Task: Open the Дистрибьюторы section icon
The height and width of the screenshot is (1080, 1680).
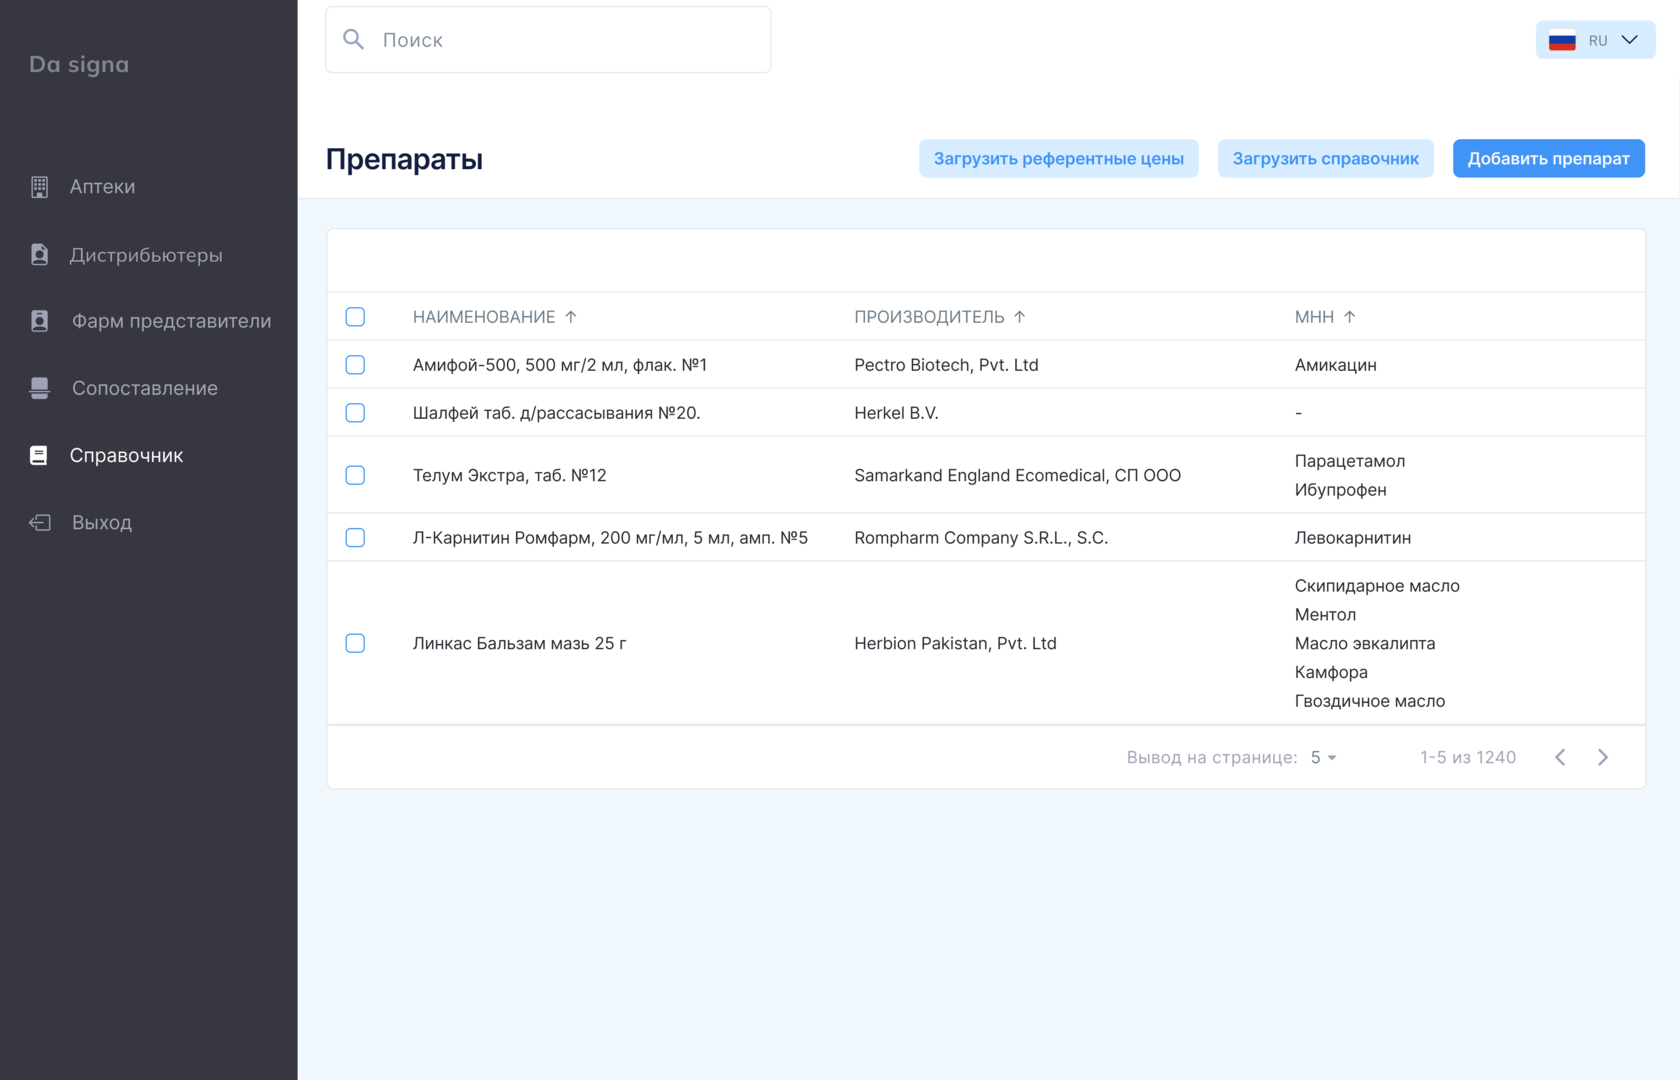Action: pos(39,254)
